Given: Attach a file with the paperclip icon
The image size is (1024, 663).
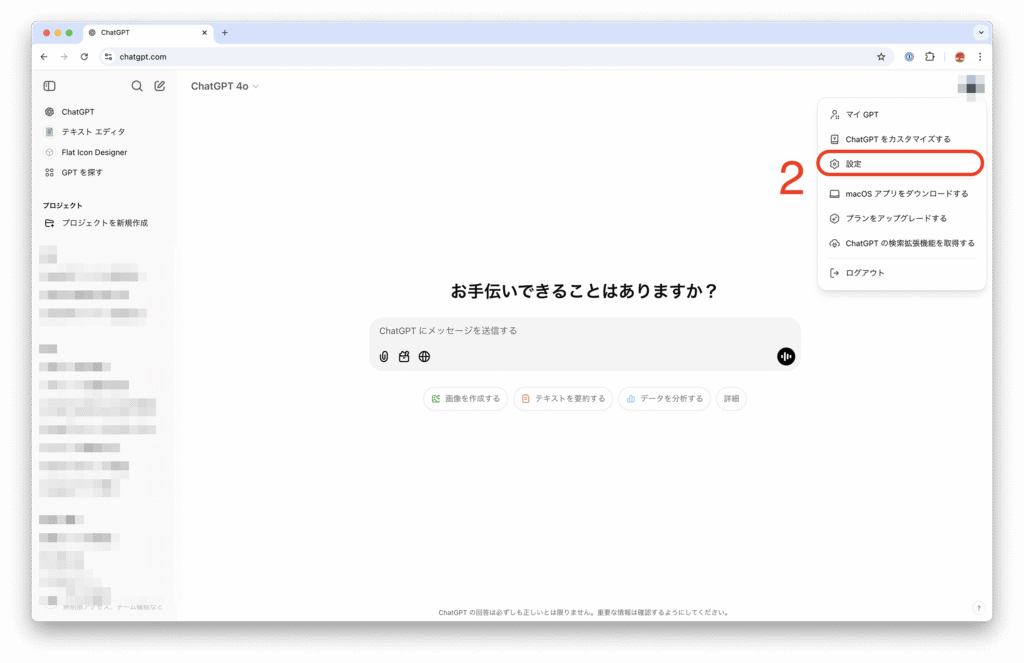Looking at the screenshot, I should click(x=384, y=357).
